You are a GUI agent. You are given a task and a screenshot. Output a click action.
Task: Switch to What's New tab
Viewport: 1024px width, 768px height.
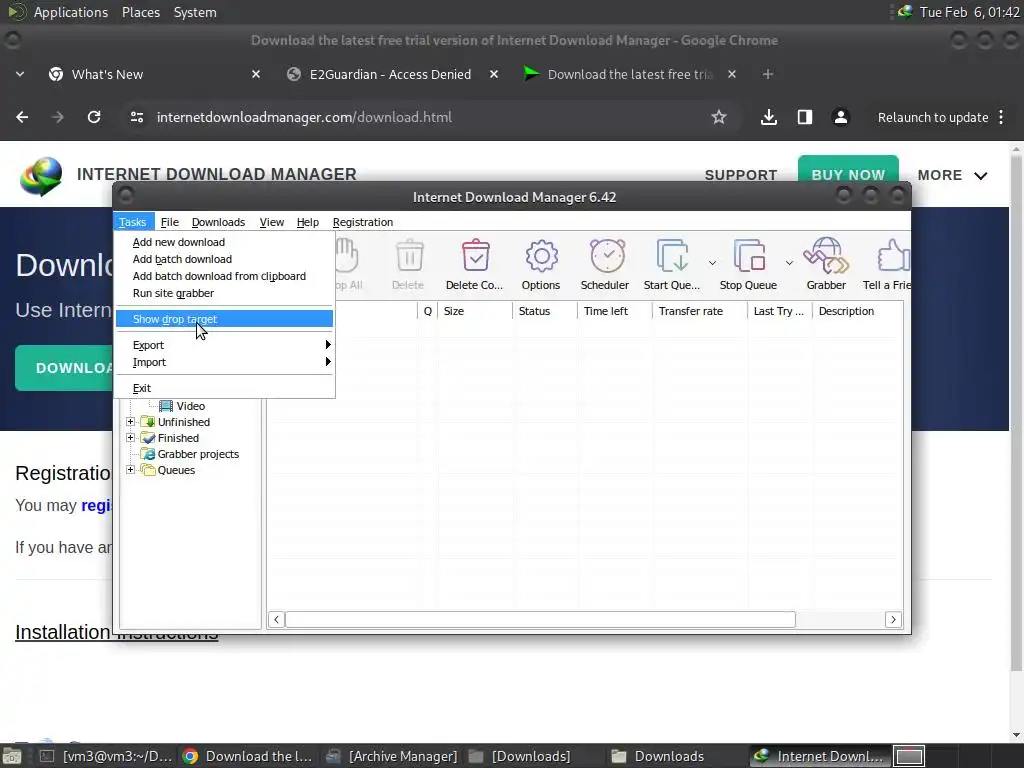(x=107, y=74)
